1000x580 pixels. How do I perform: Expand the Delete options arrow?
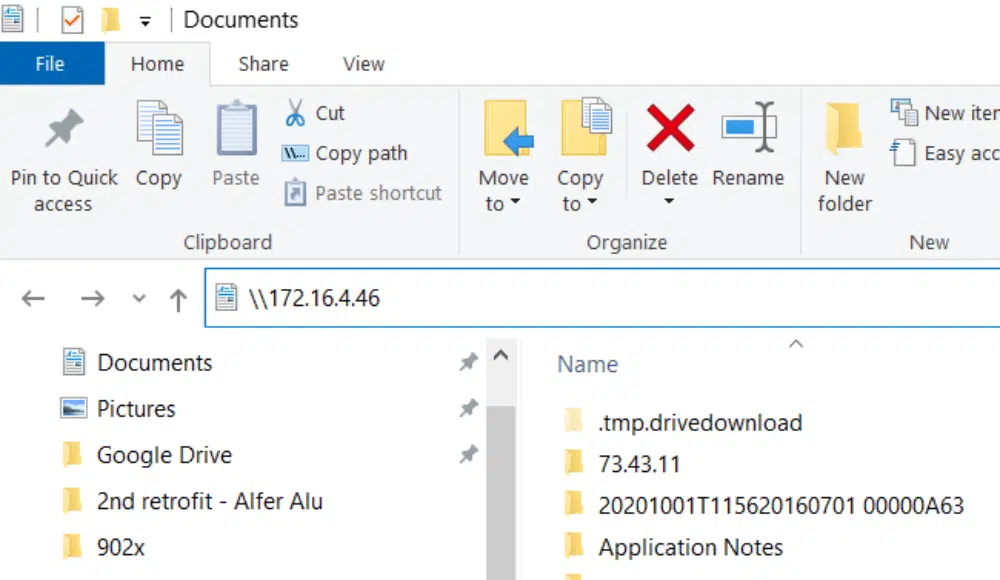tap(669, 202)
